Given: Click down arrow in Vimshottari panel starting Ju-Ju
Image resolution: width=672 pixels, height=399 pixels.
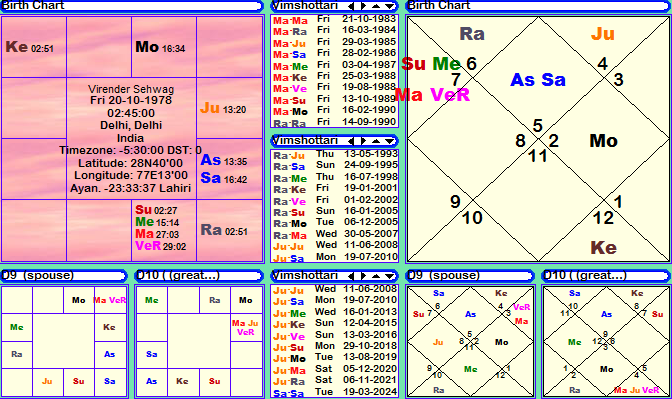Looking at the screenshot, I should [x=389, y=276].
